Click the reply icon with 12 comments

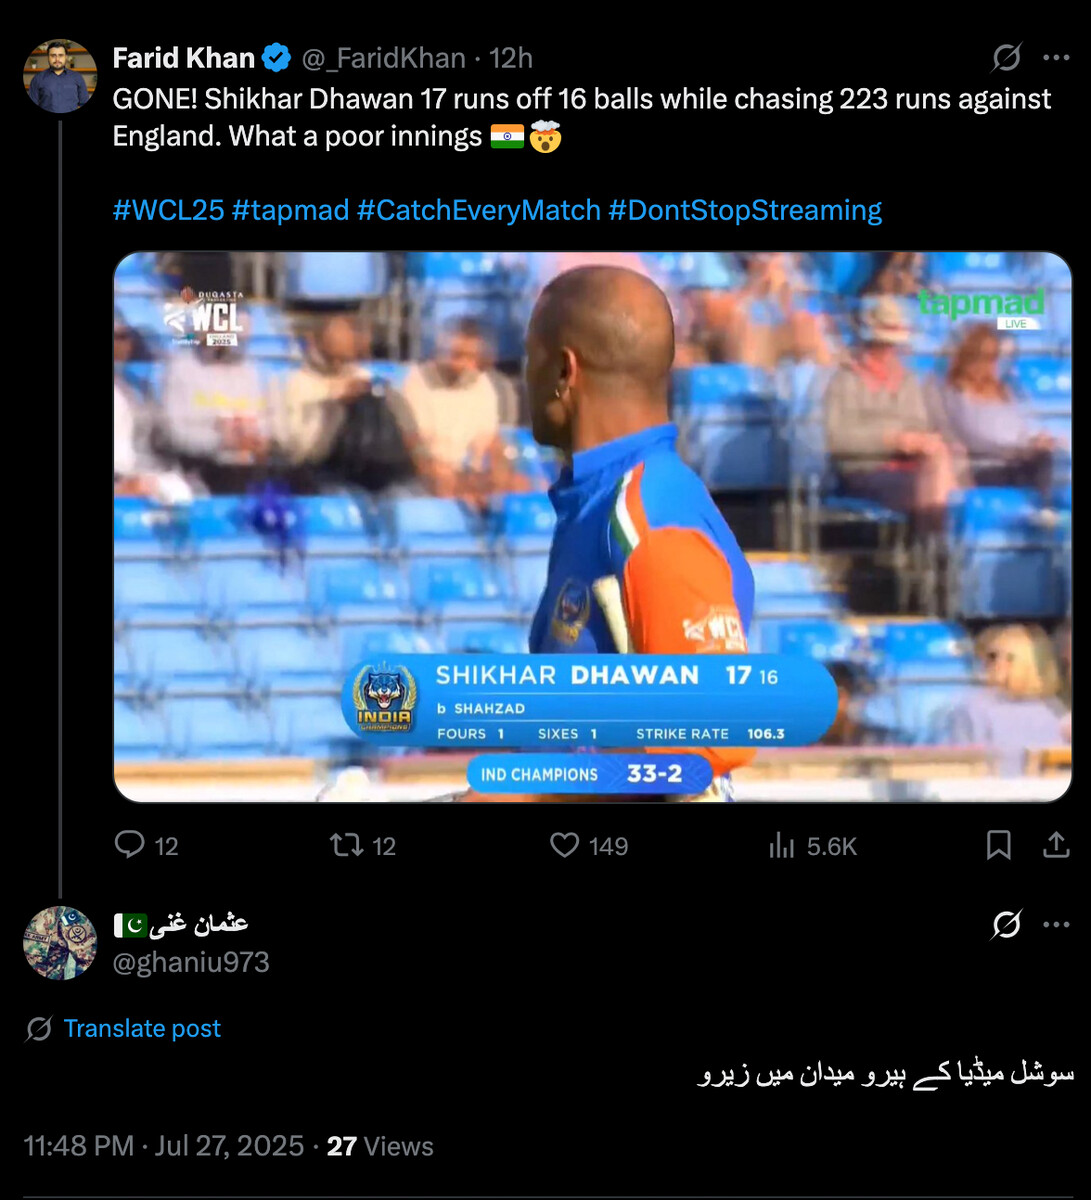point(130,846)
